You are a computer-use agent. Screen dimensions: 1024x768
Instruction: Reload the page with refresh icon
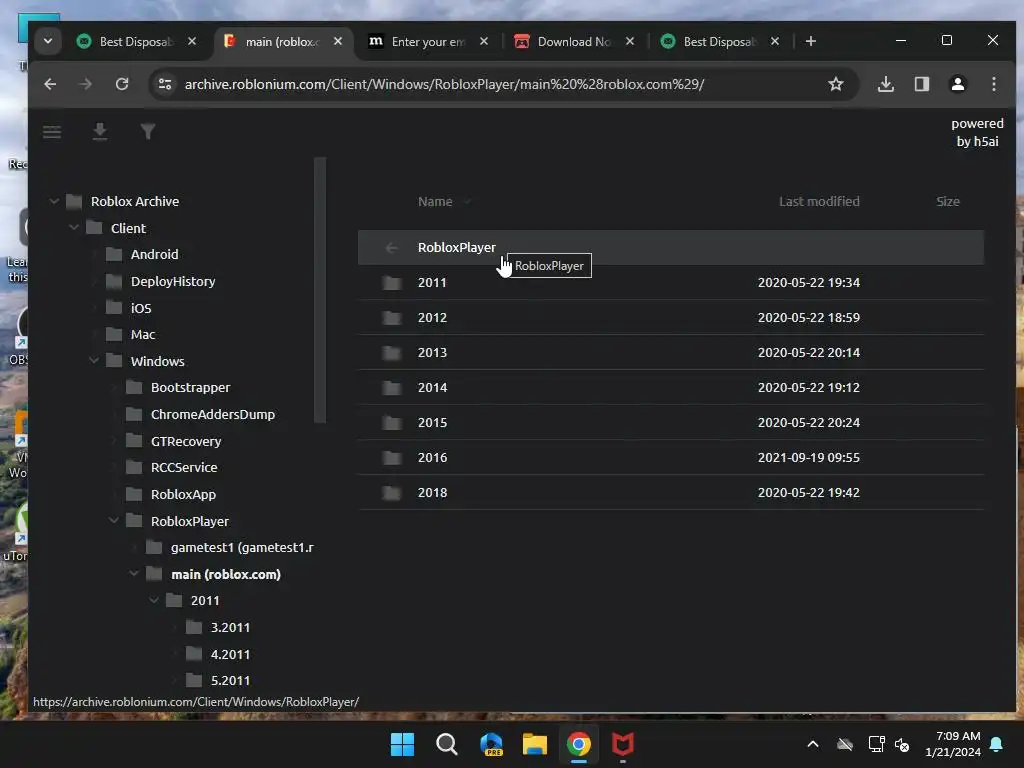(x=121, y=84)
